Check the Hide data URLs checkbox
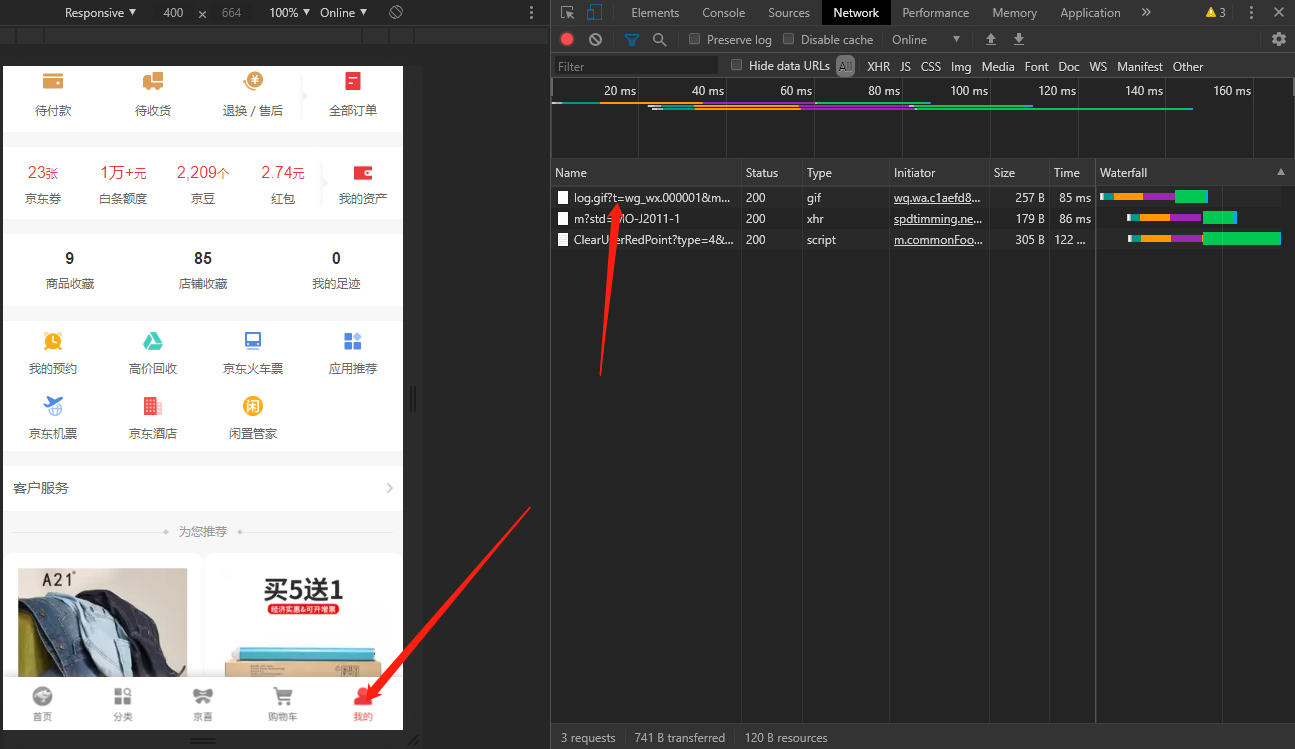The image size is (1295, 749). [x=737, y=65]
